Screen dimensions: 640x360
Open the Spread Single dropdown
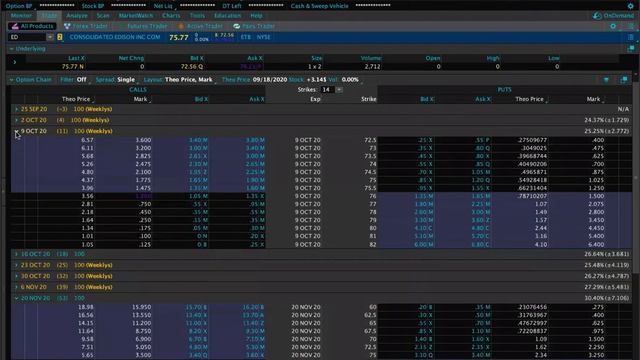[126, 80]
